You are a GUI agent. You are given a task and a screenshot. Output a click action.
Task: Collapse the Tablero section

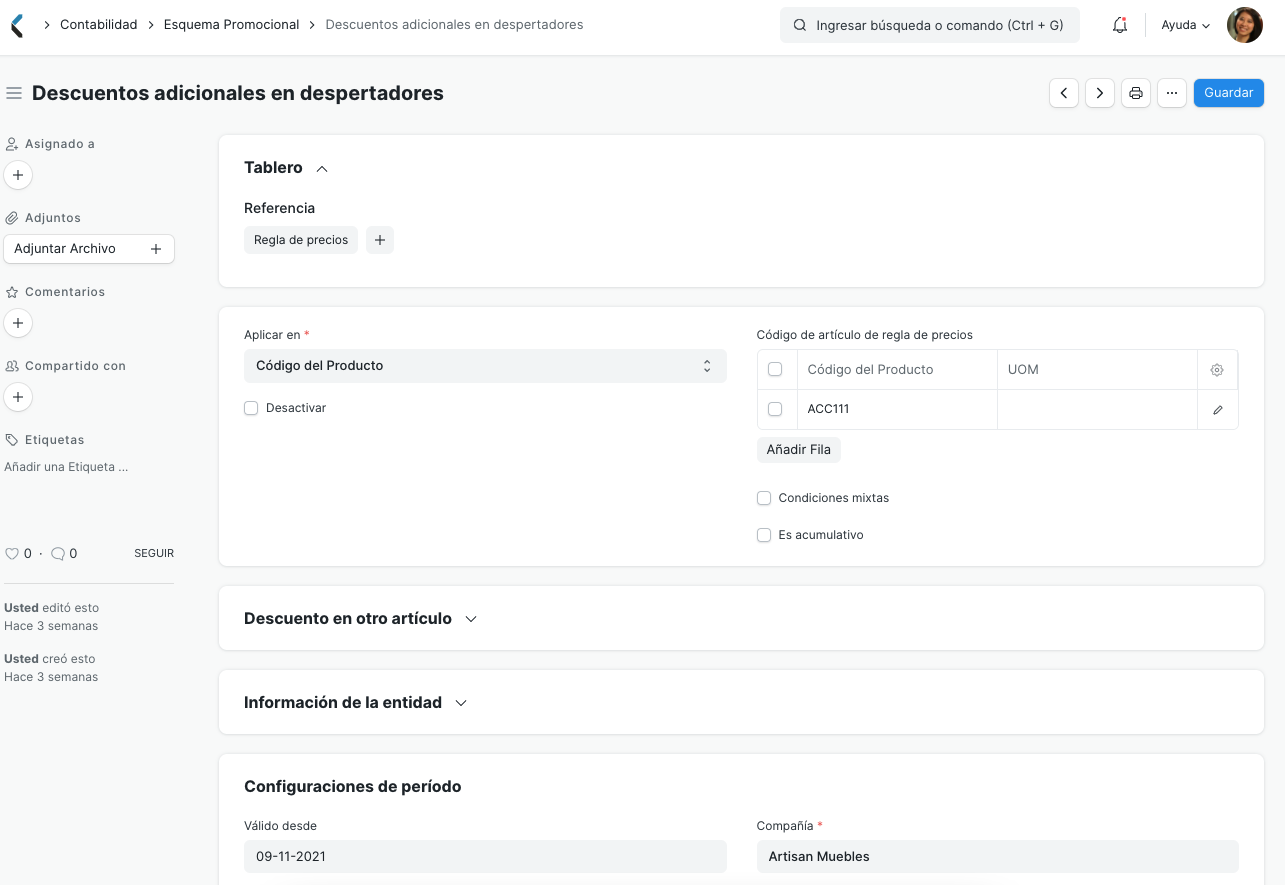coord(322,168)
